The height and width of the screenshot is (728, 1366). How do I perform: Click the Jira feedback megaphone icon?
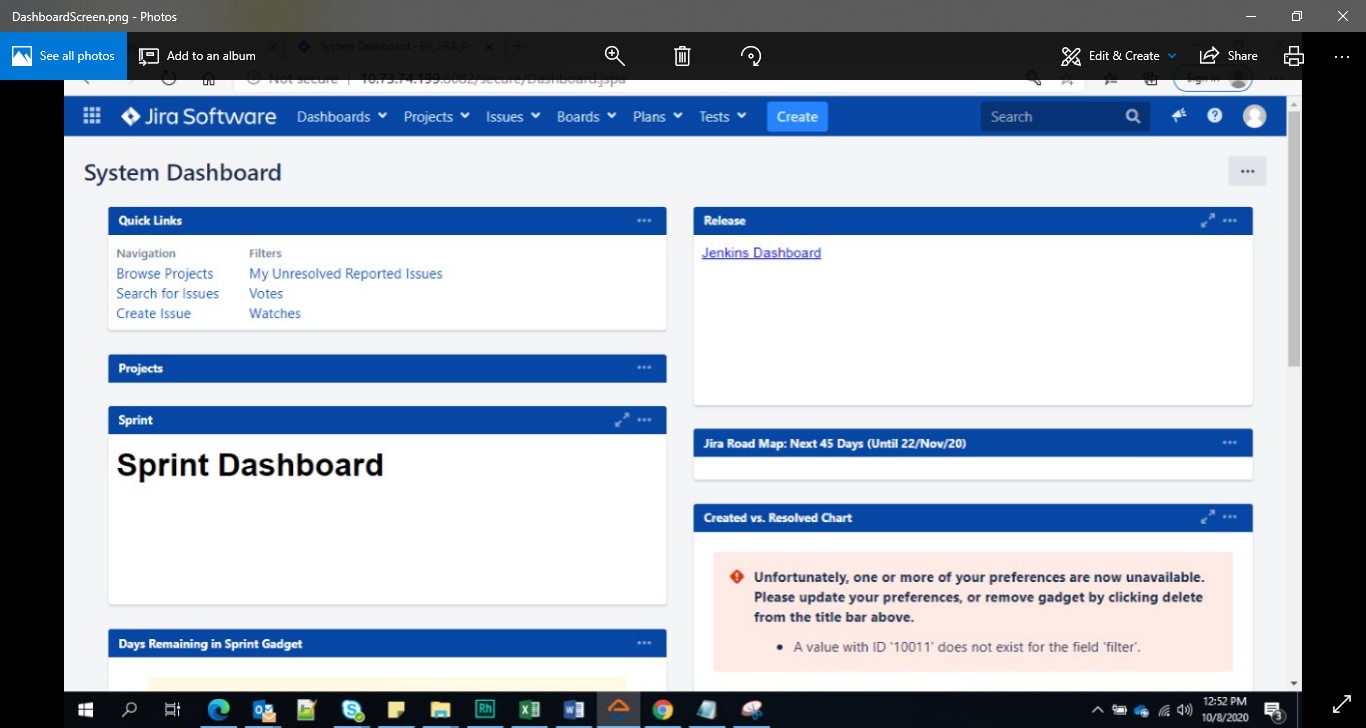click(x=1179, y=116)
